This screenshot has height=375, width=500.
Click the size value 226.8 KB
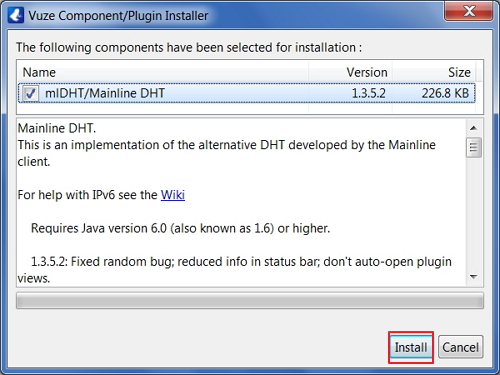(x=445, y=93)
